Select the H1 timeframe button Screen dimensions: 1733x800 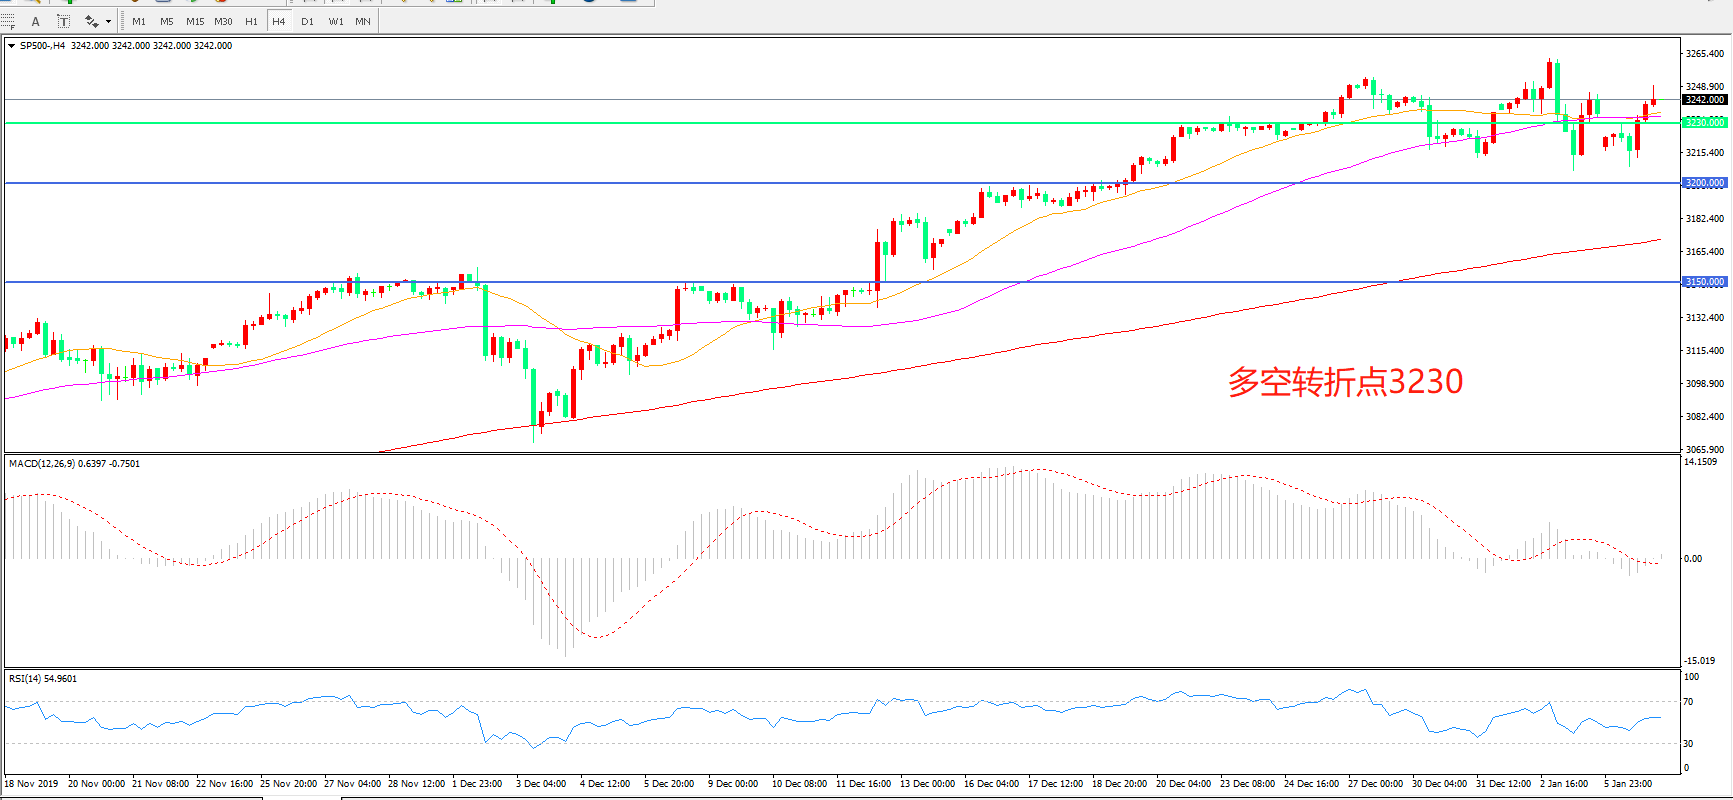tap(251, 21)
